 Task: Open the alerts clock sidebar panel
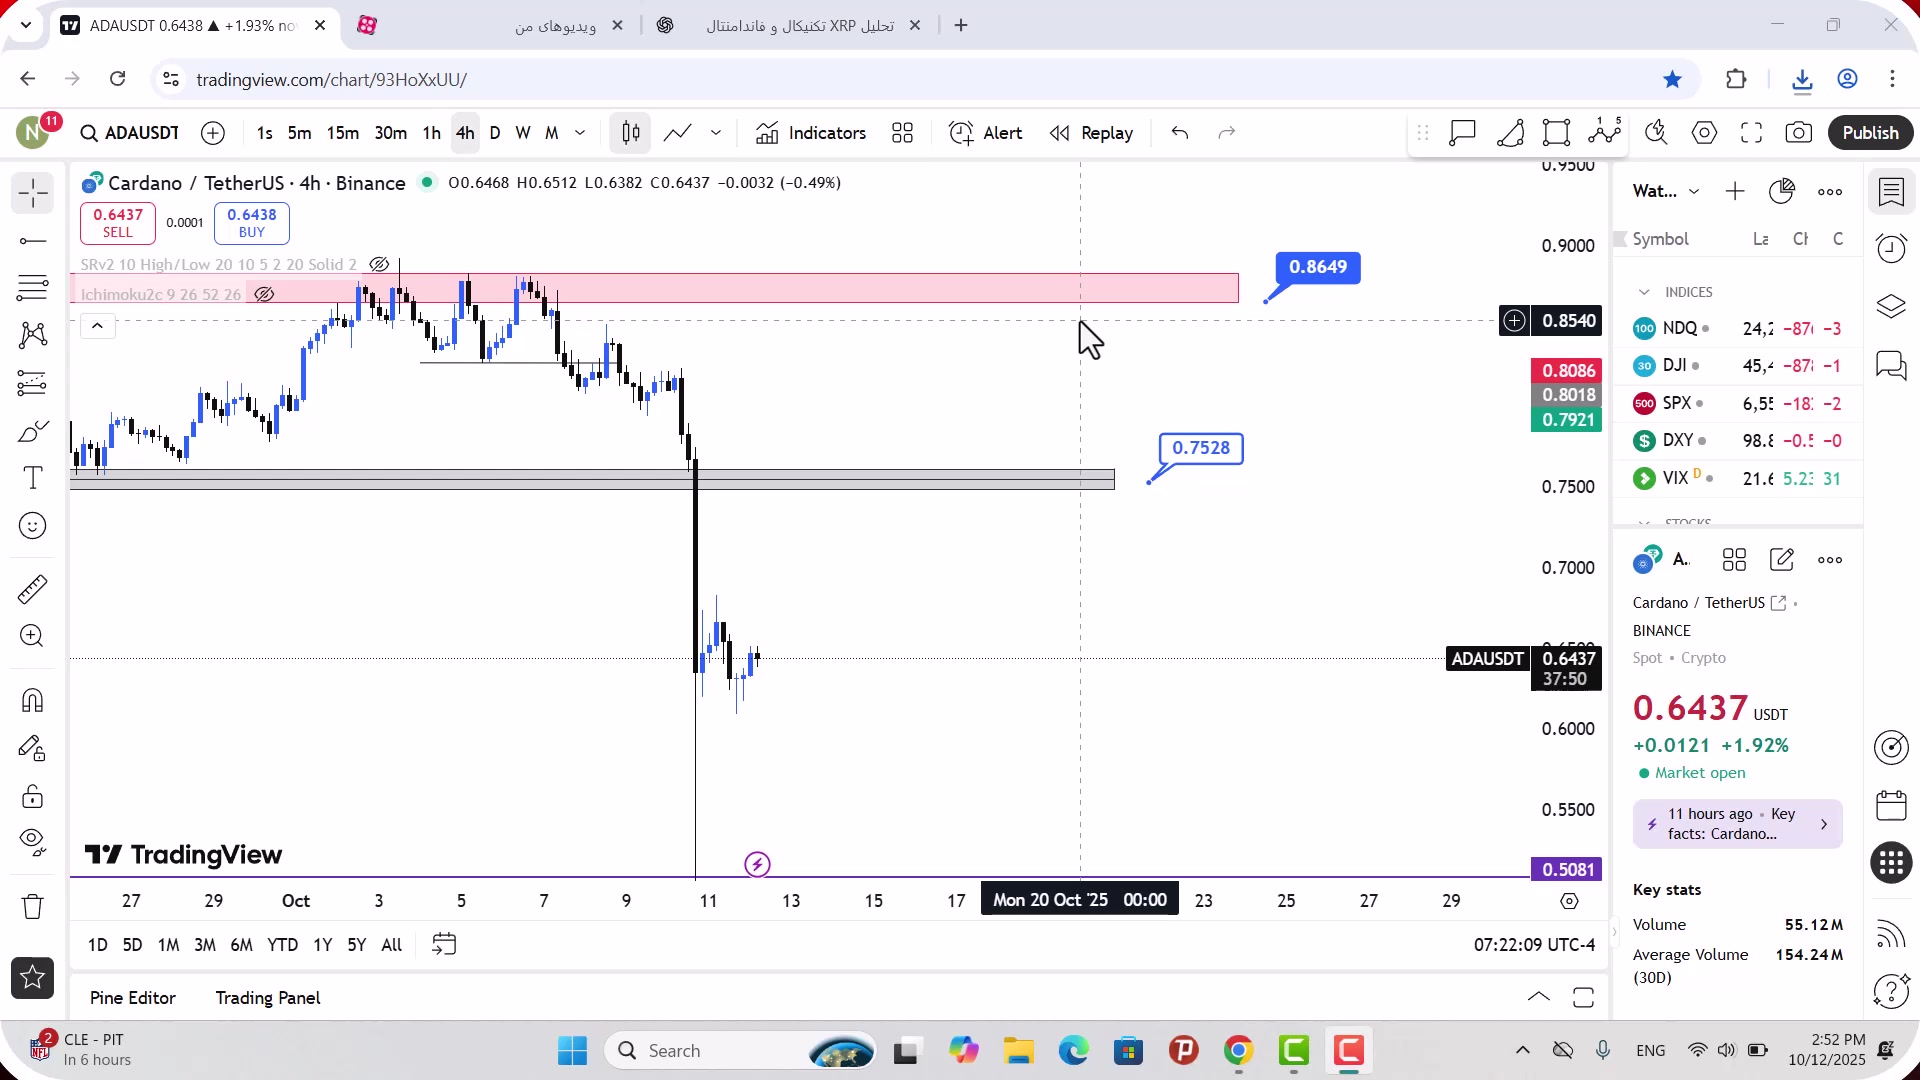click(x=1891, y=248)
